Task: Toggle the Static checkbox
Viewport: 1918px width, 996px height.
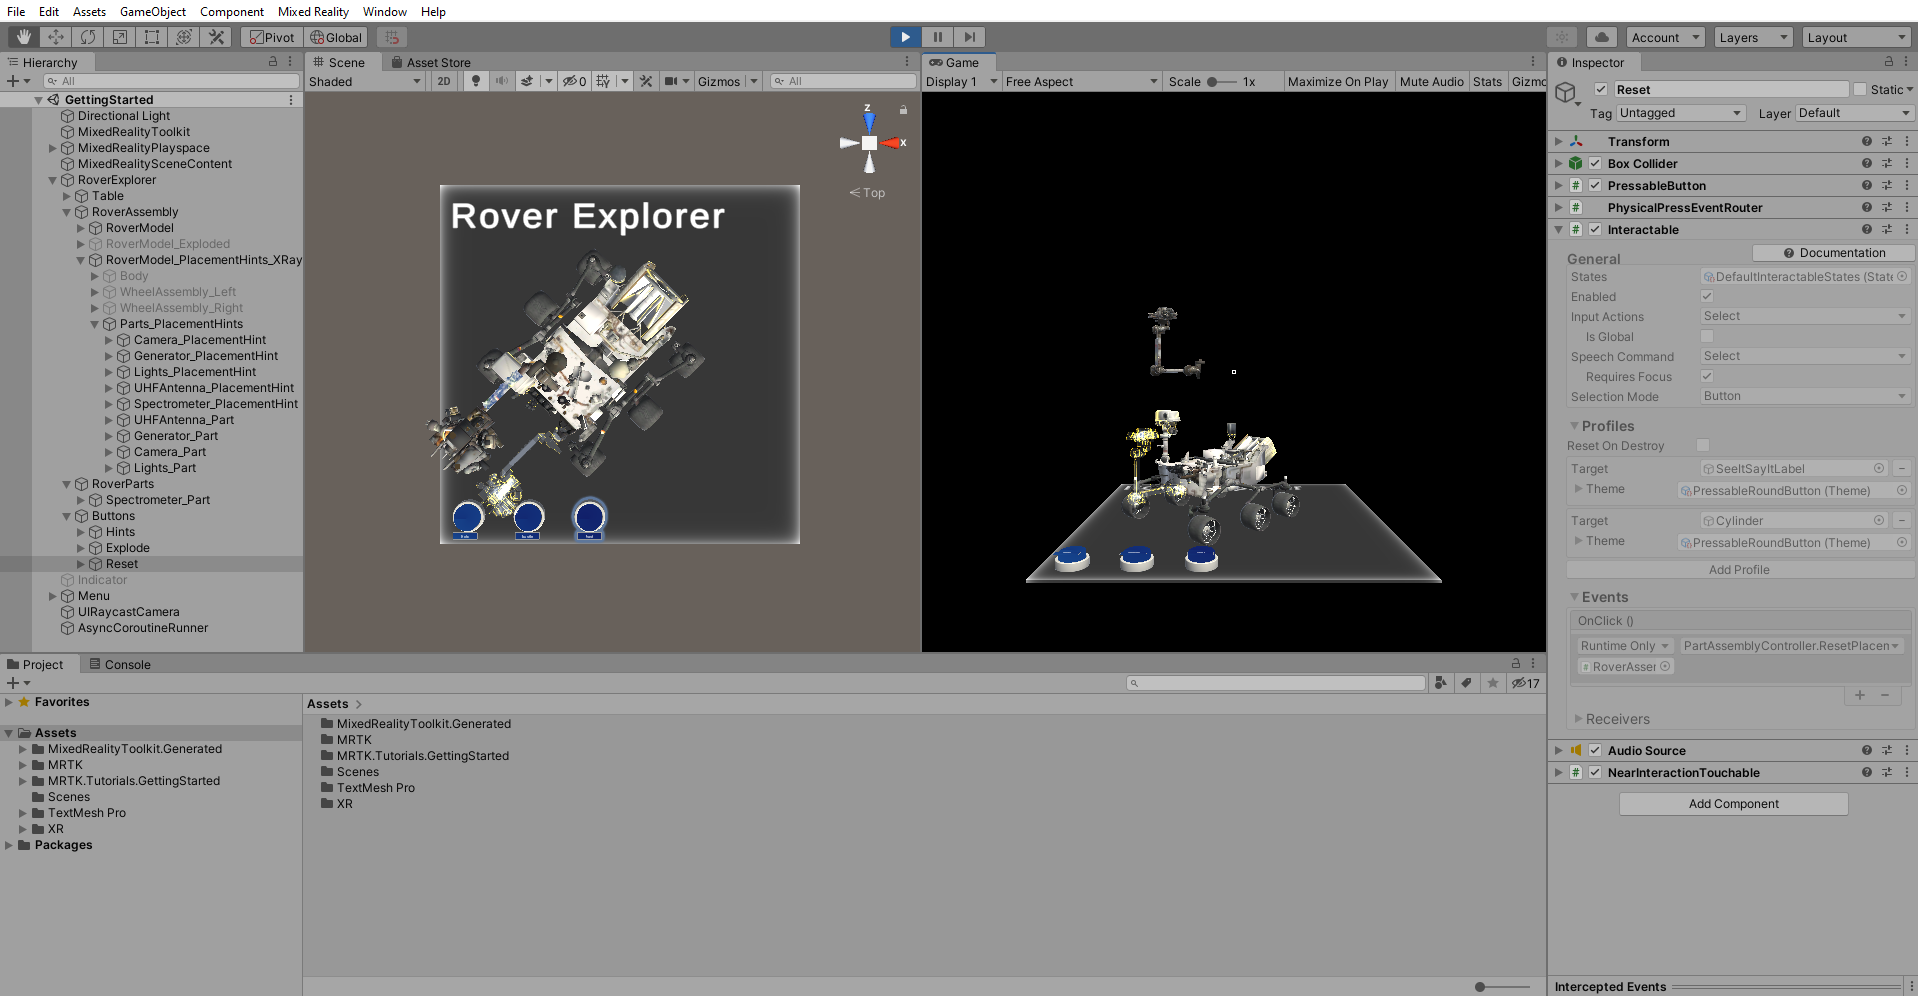Action: pyautogui.click(x=1860, y=89)
